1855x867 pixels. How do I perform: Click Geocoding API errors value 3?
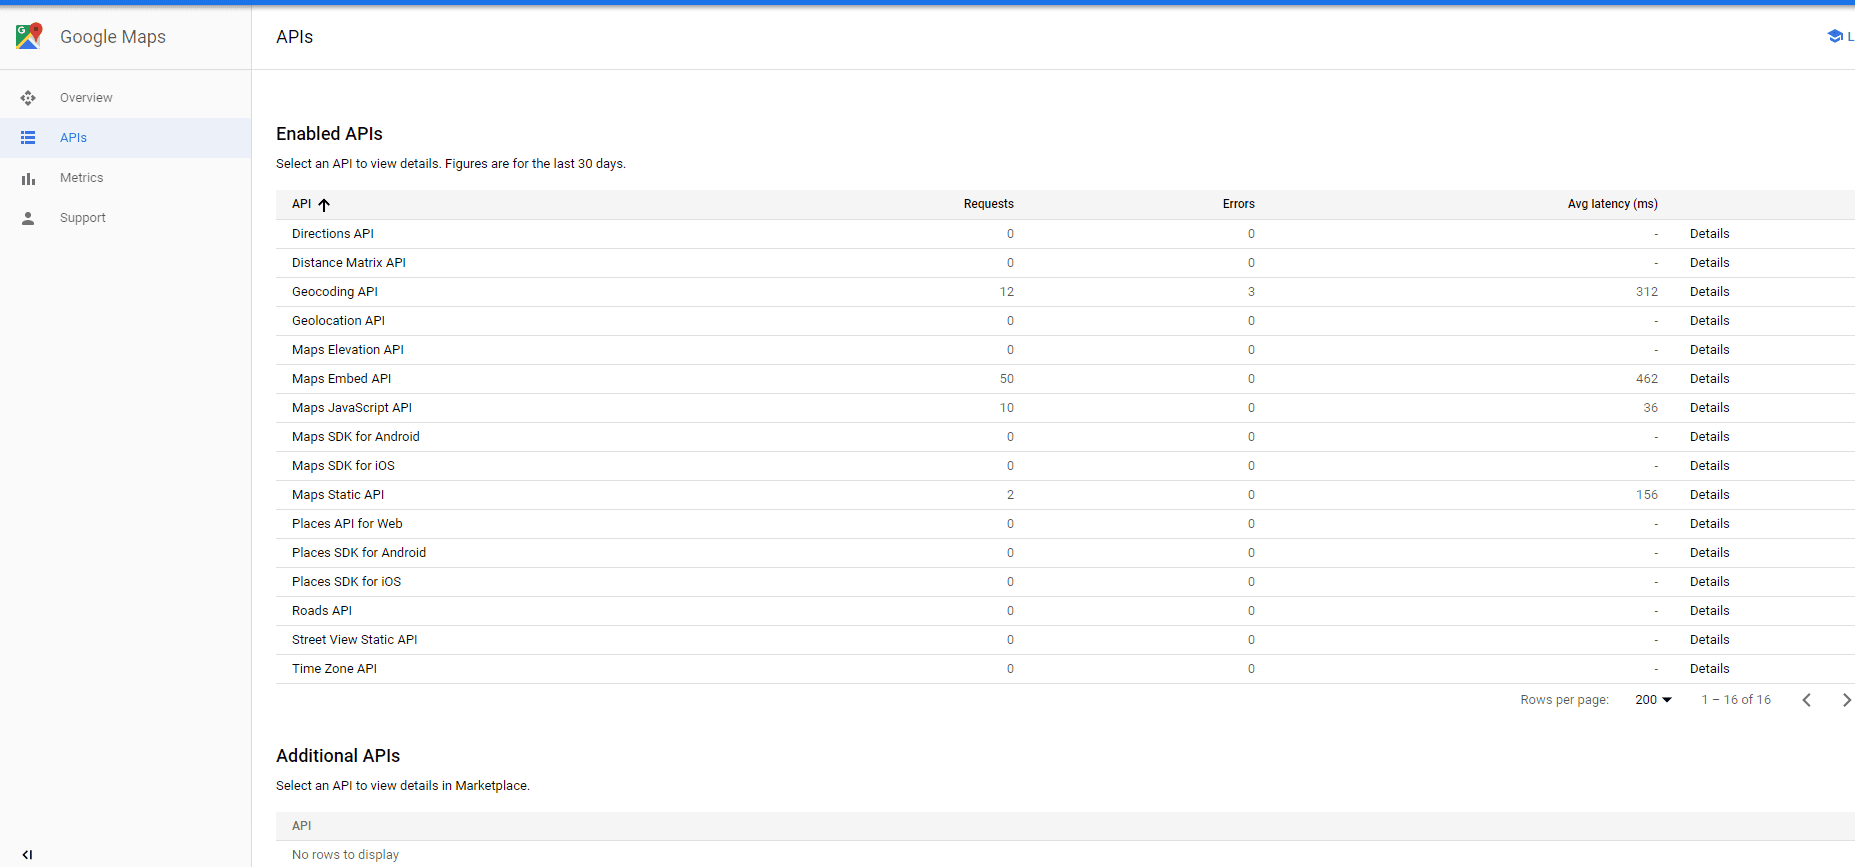coord(1251,292)
